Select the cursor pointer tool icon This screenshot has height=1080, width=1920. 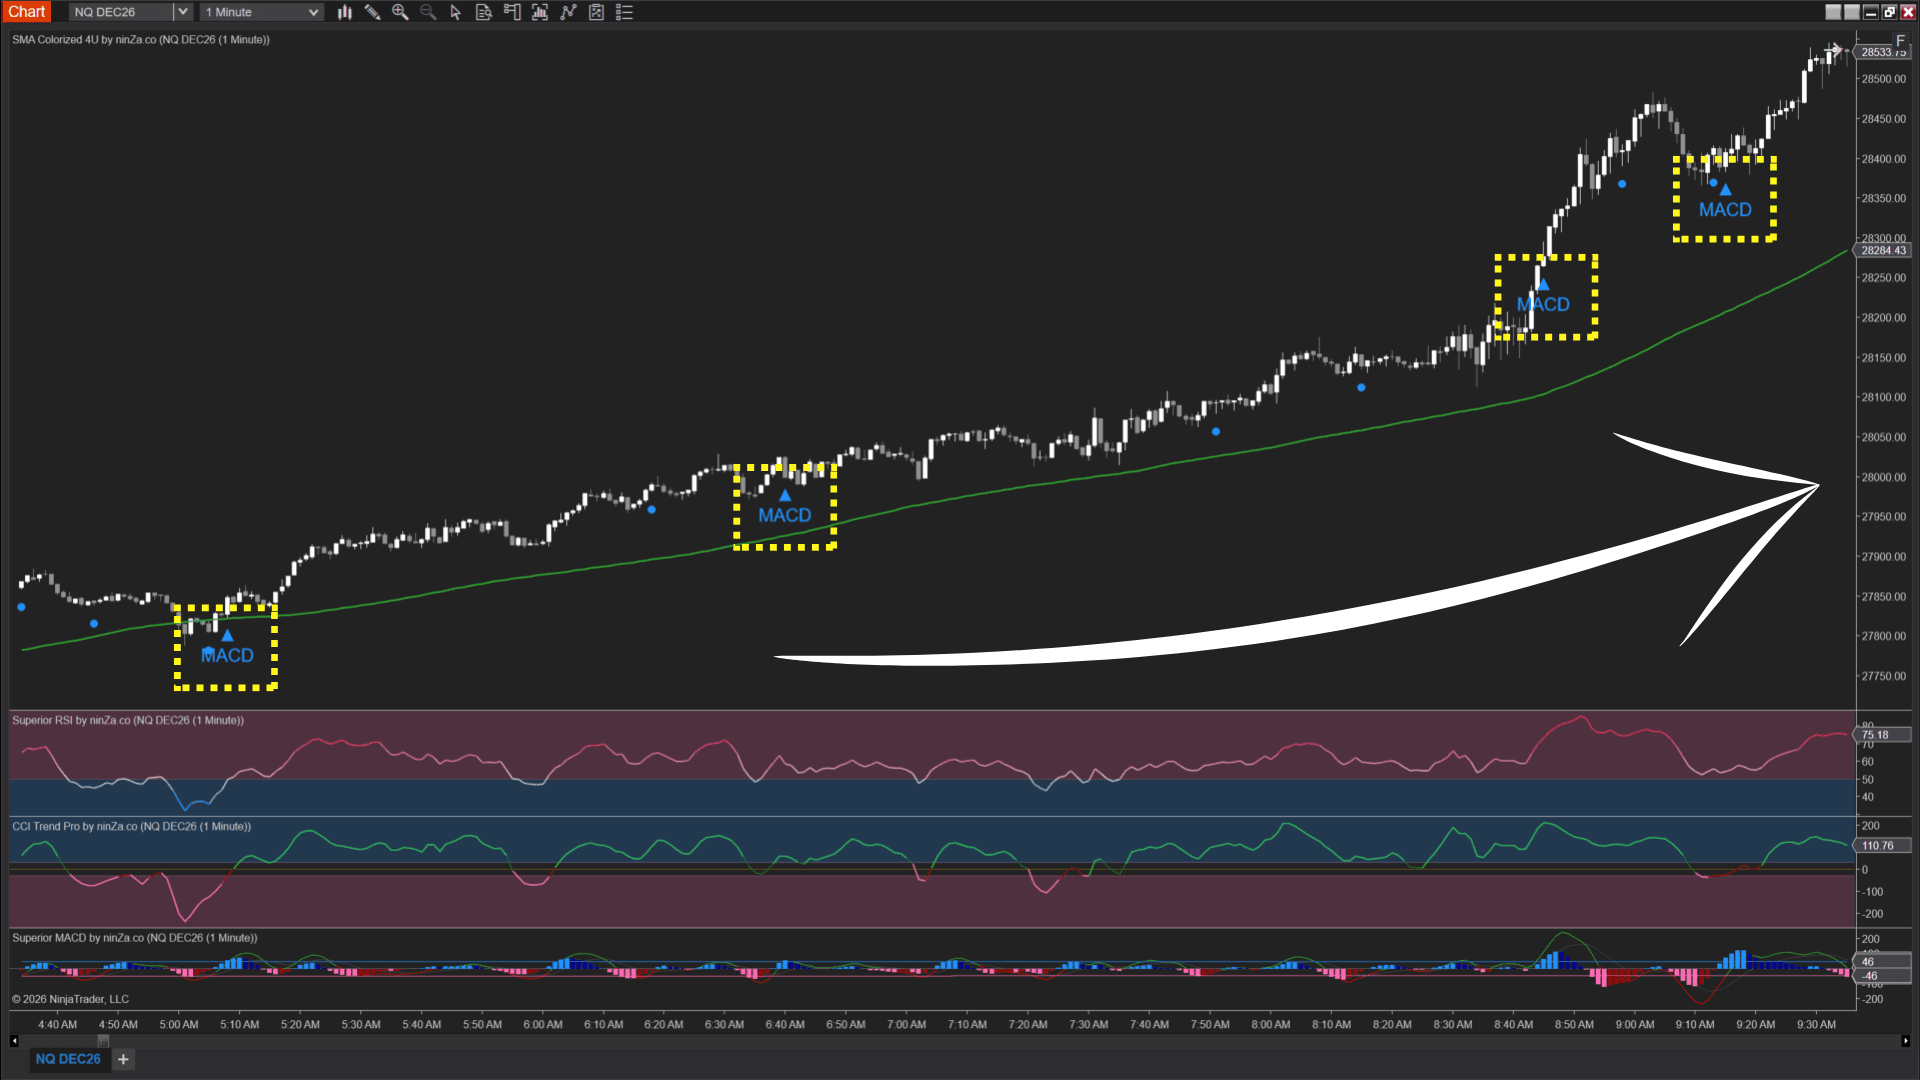(456, 12)
